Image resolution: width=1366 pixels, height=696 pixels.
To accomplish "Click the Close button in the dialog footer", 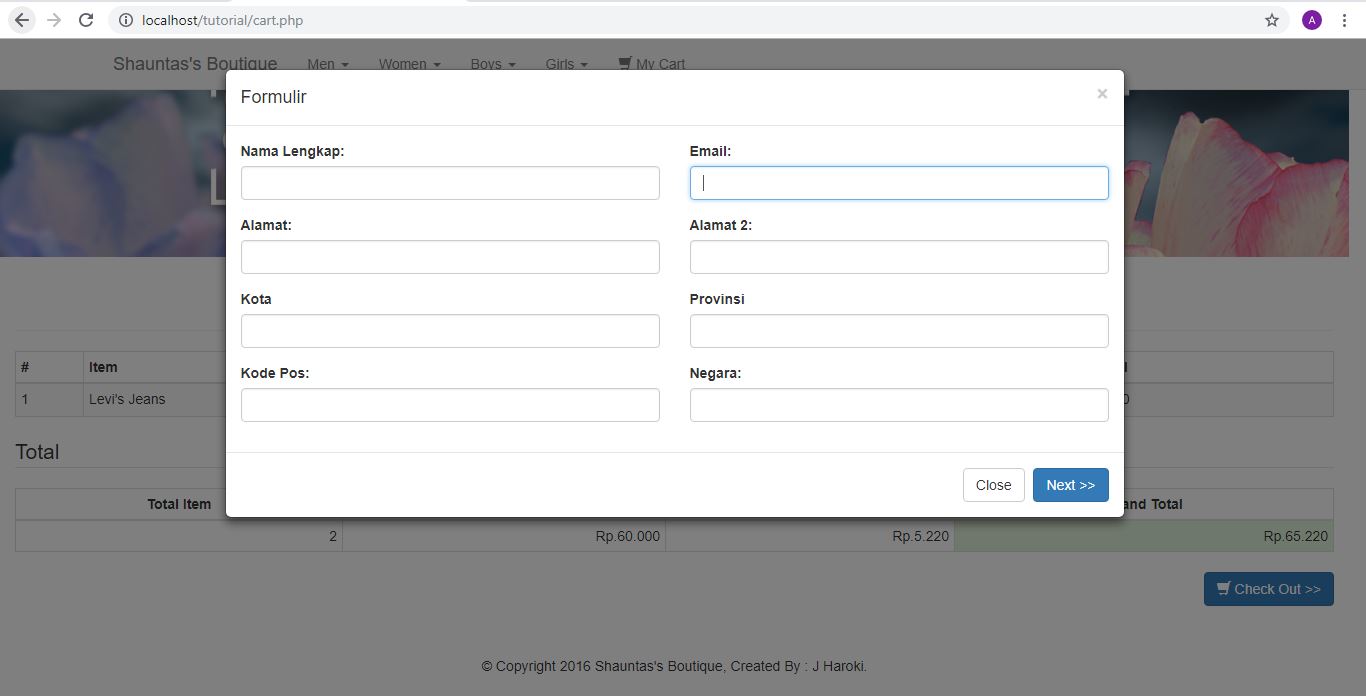I will (x=993, y=485).
